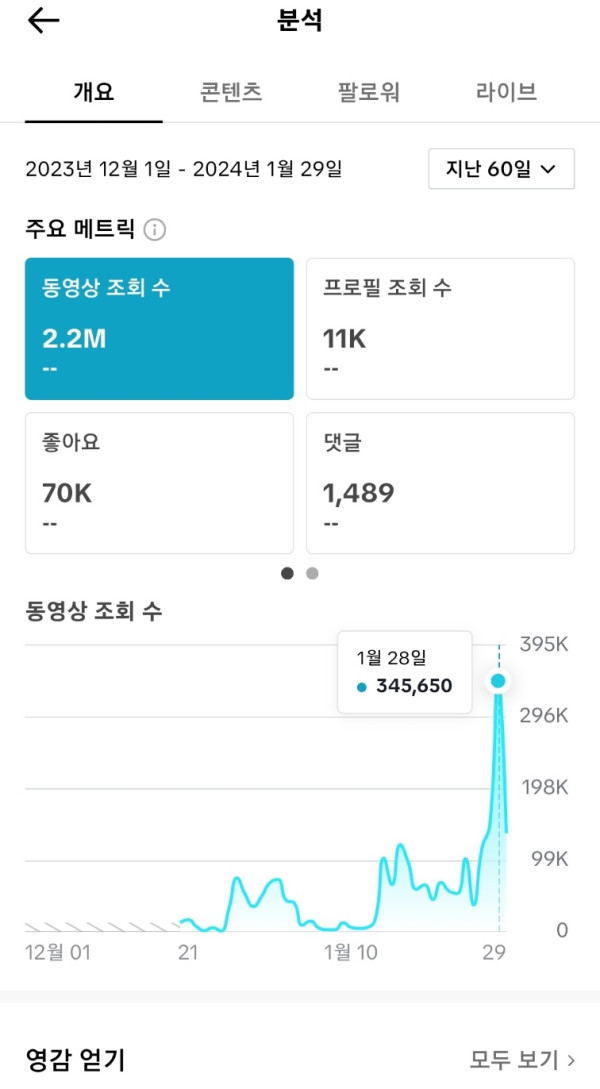Viewport: 600px width, 1089px height.
Task: Select the 동영상 조회 수 metric card
Action: tap(159, 329)
